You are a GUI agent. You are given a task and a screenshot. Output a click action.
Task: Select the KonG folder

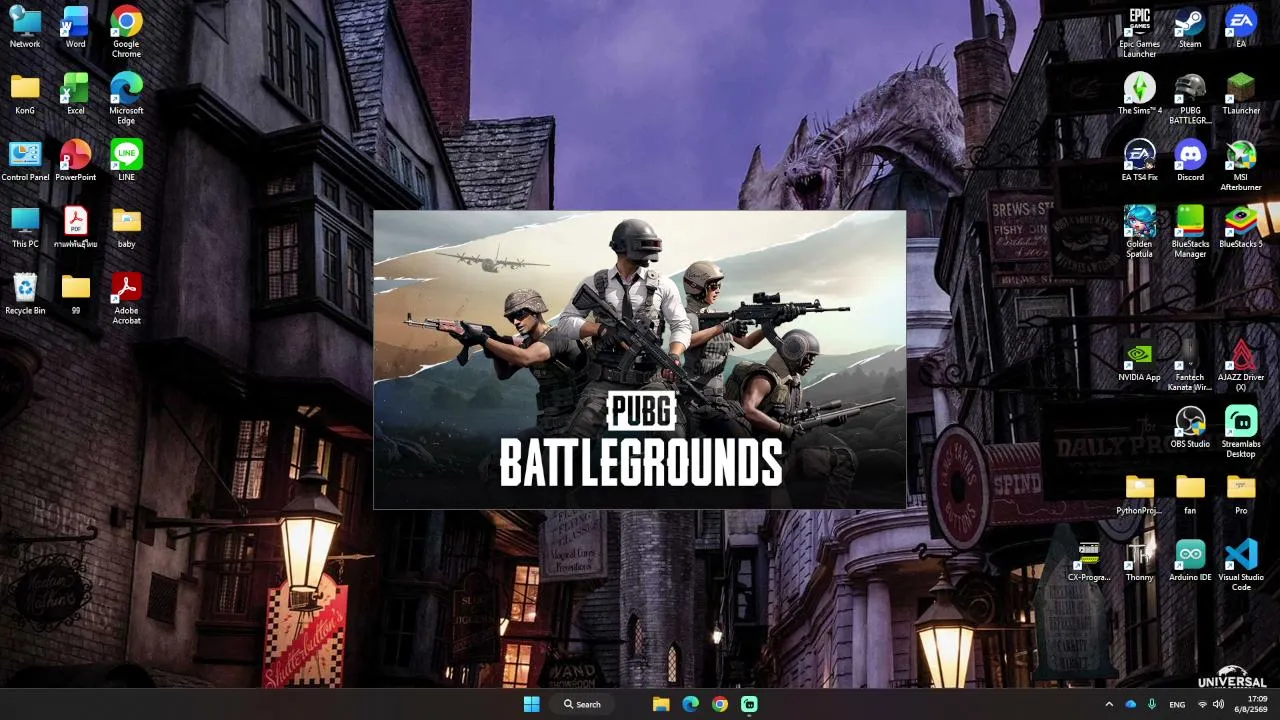pyautogui.click(x=25, y=95)
